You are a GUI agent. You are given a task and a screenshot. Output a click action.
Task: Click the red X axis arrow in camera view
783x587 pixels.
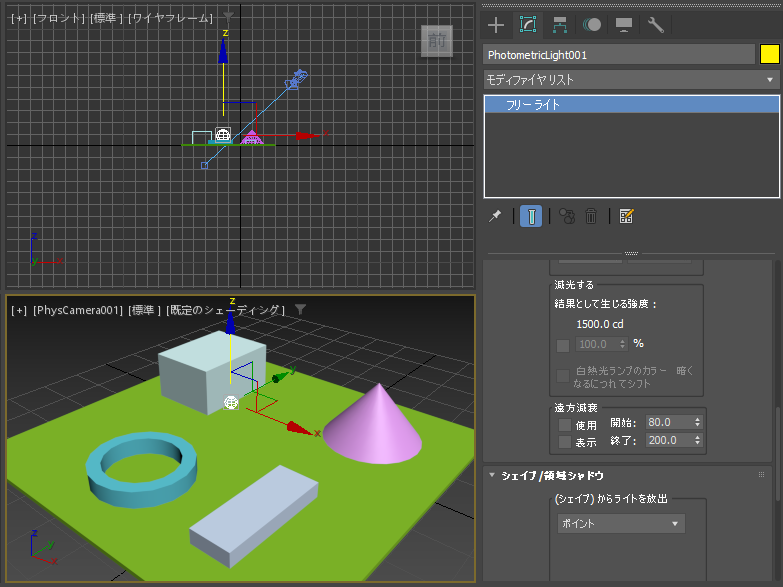tap(300, 428)
